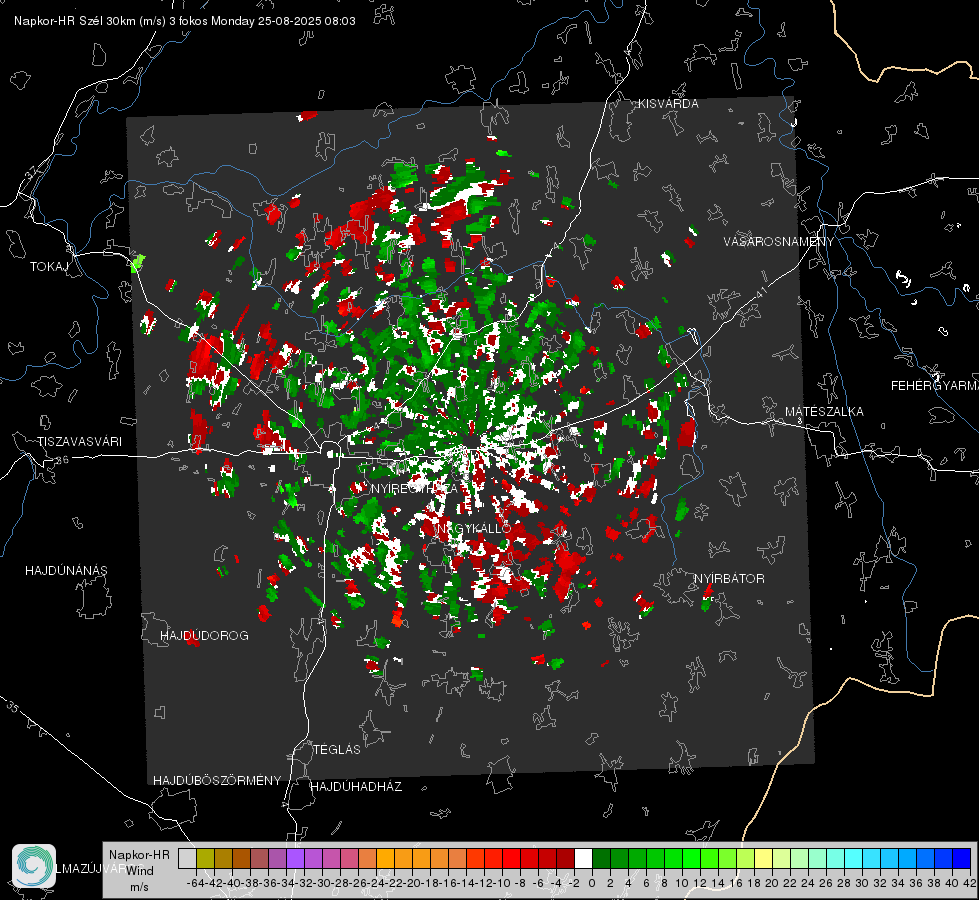Click the -30 legend value
979x900 pixels.
322,883
